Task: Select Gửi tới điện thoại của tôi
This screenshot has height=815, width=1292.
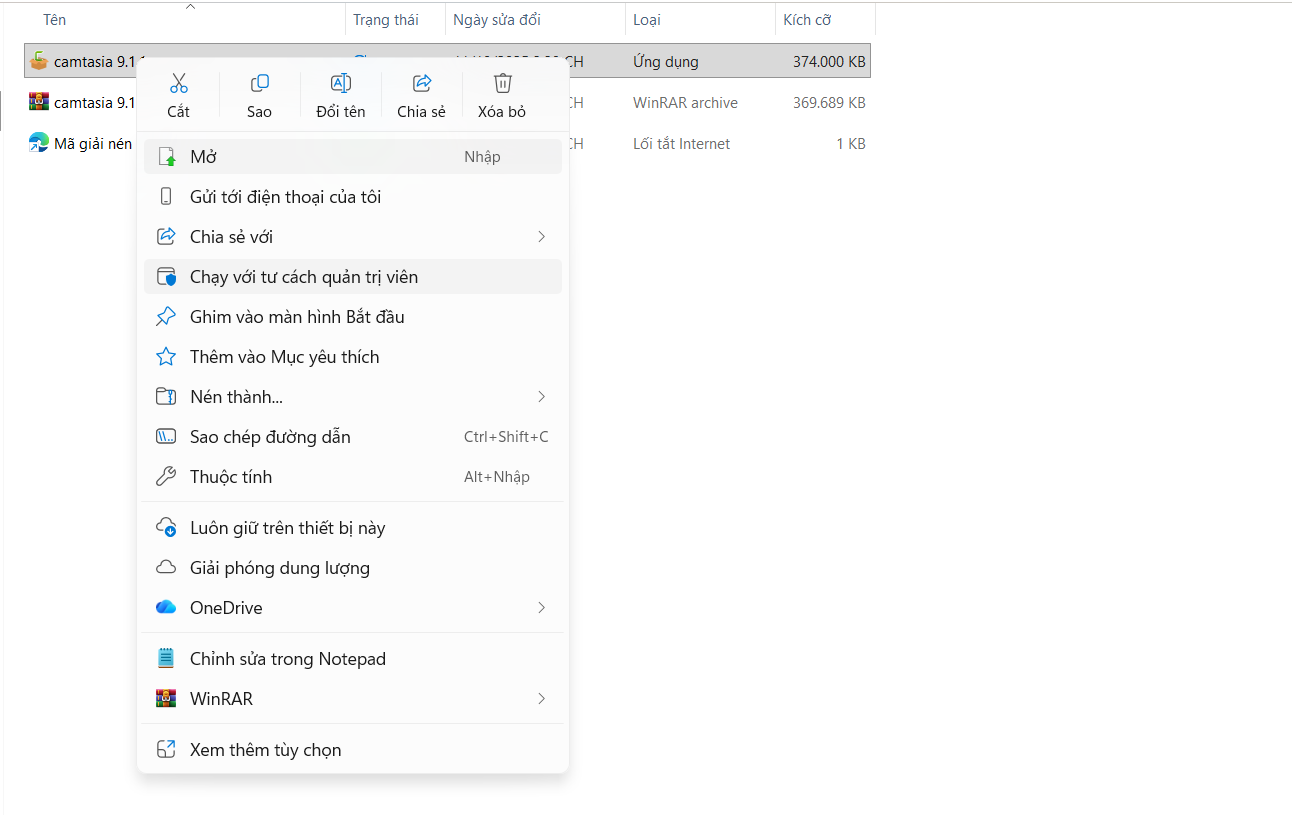Action: tap(285, 197)
